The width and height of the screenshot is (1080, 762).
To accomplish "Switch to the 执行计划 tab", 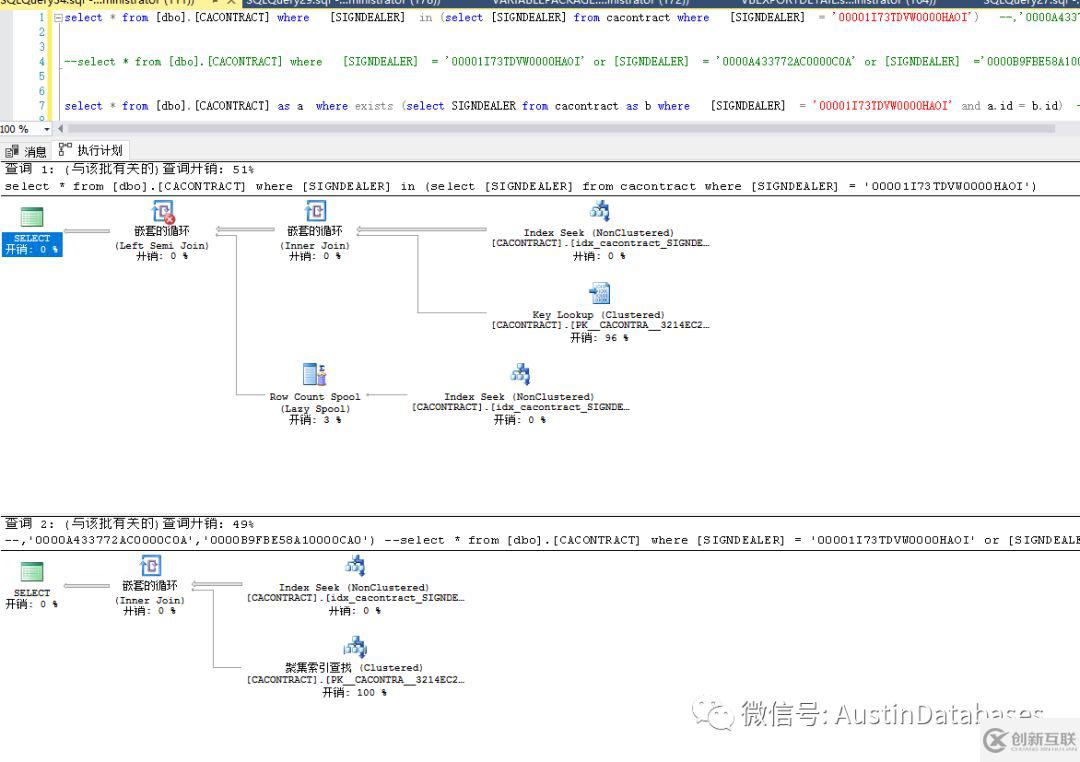I will coord(101,150).
